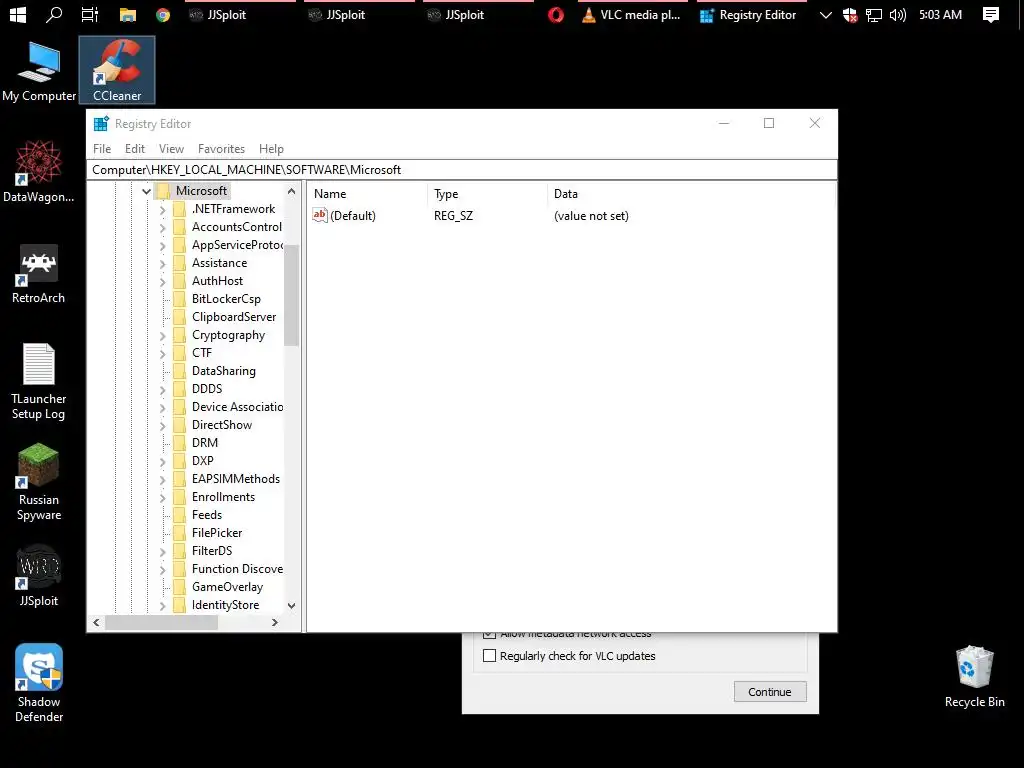
Task: Select the BitLockerCsp key
Action: click(x=226, y=299)
